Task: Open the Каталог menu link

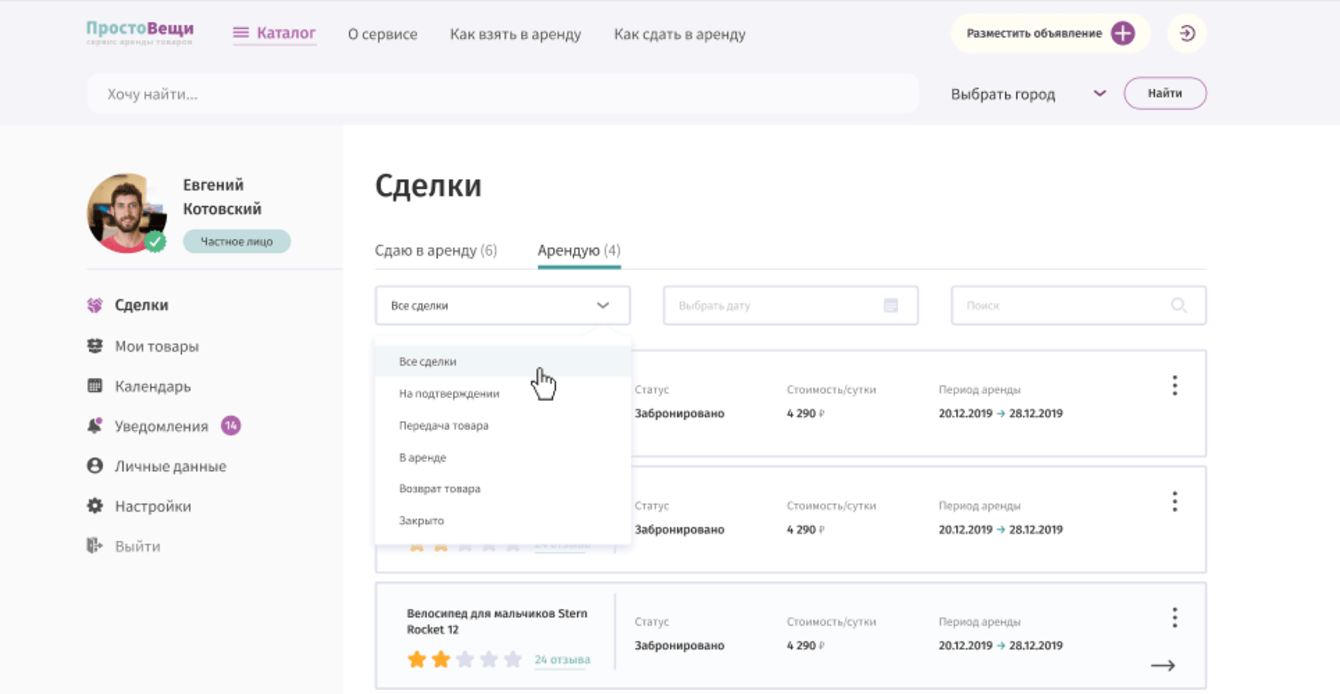Action: tap(286, 33)
